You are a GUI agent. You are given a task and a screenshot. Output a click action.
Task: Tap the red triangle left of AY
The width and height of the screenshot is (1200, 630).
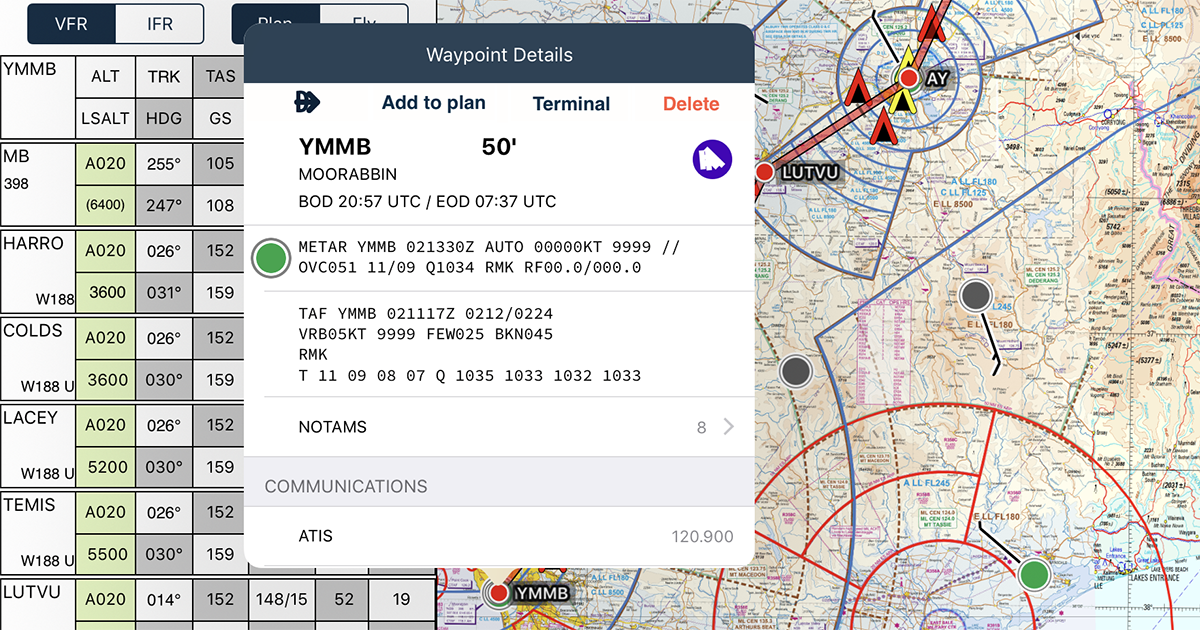click(x=857, y=88)
